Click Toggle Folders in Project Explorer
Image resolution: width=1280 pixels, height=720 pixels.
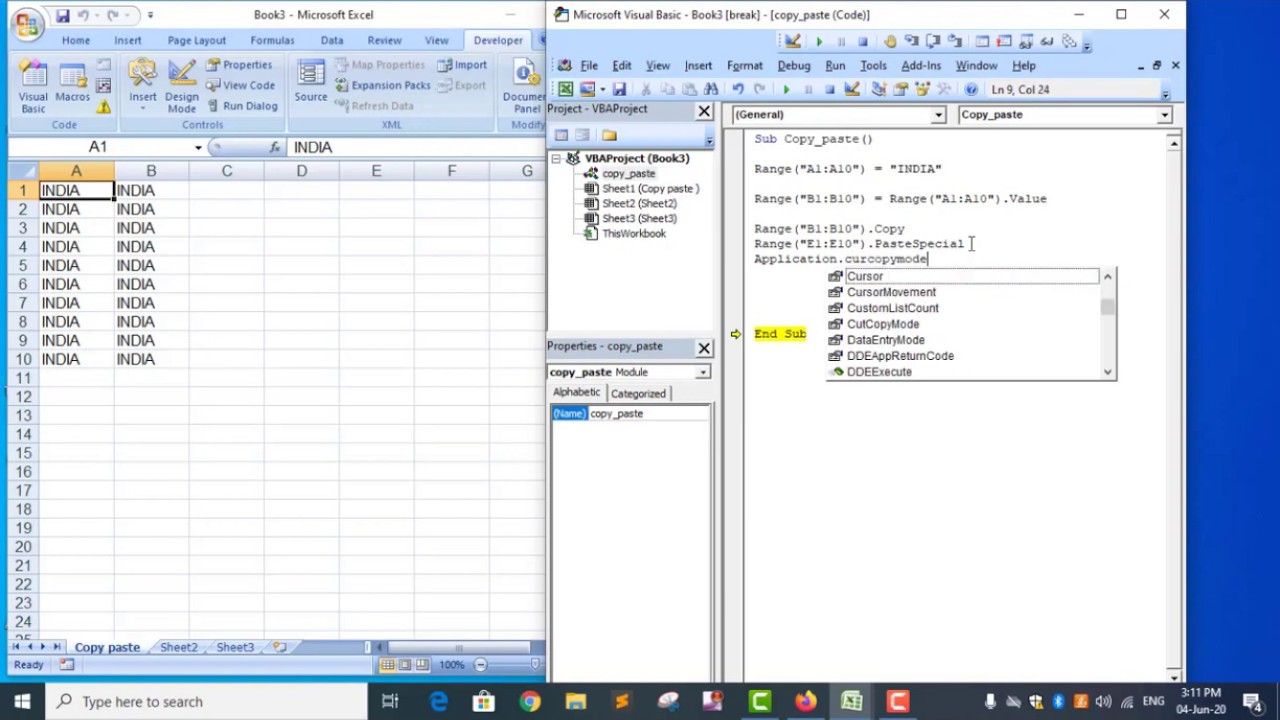click(609, 136)
